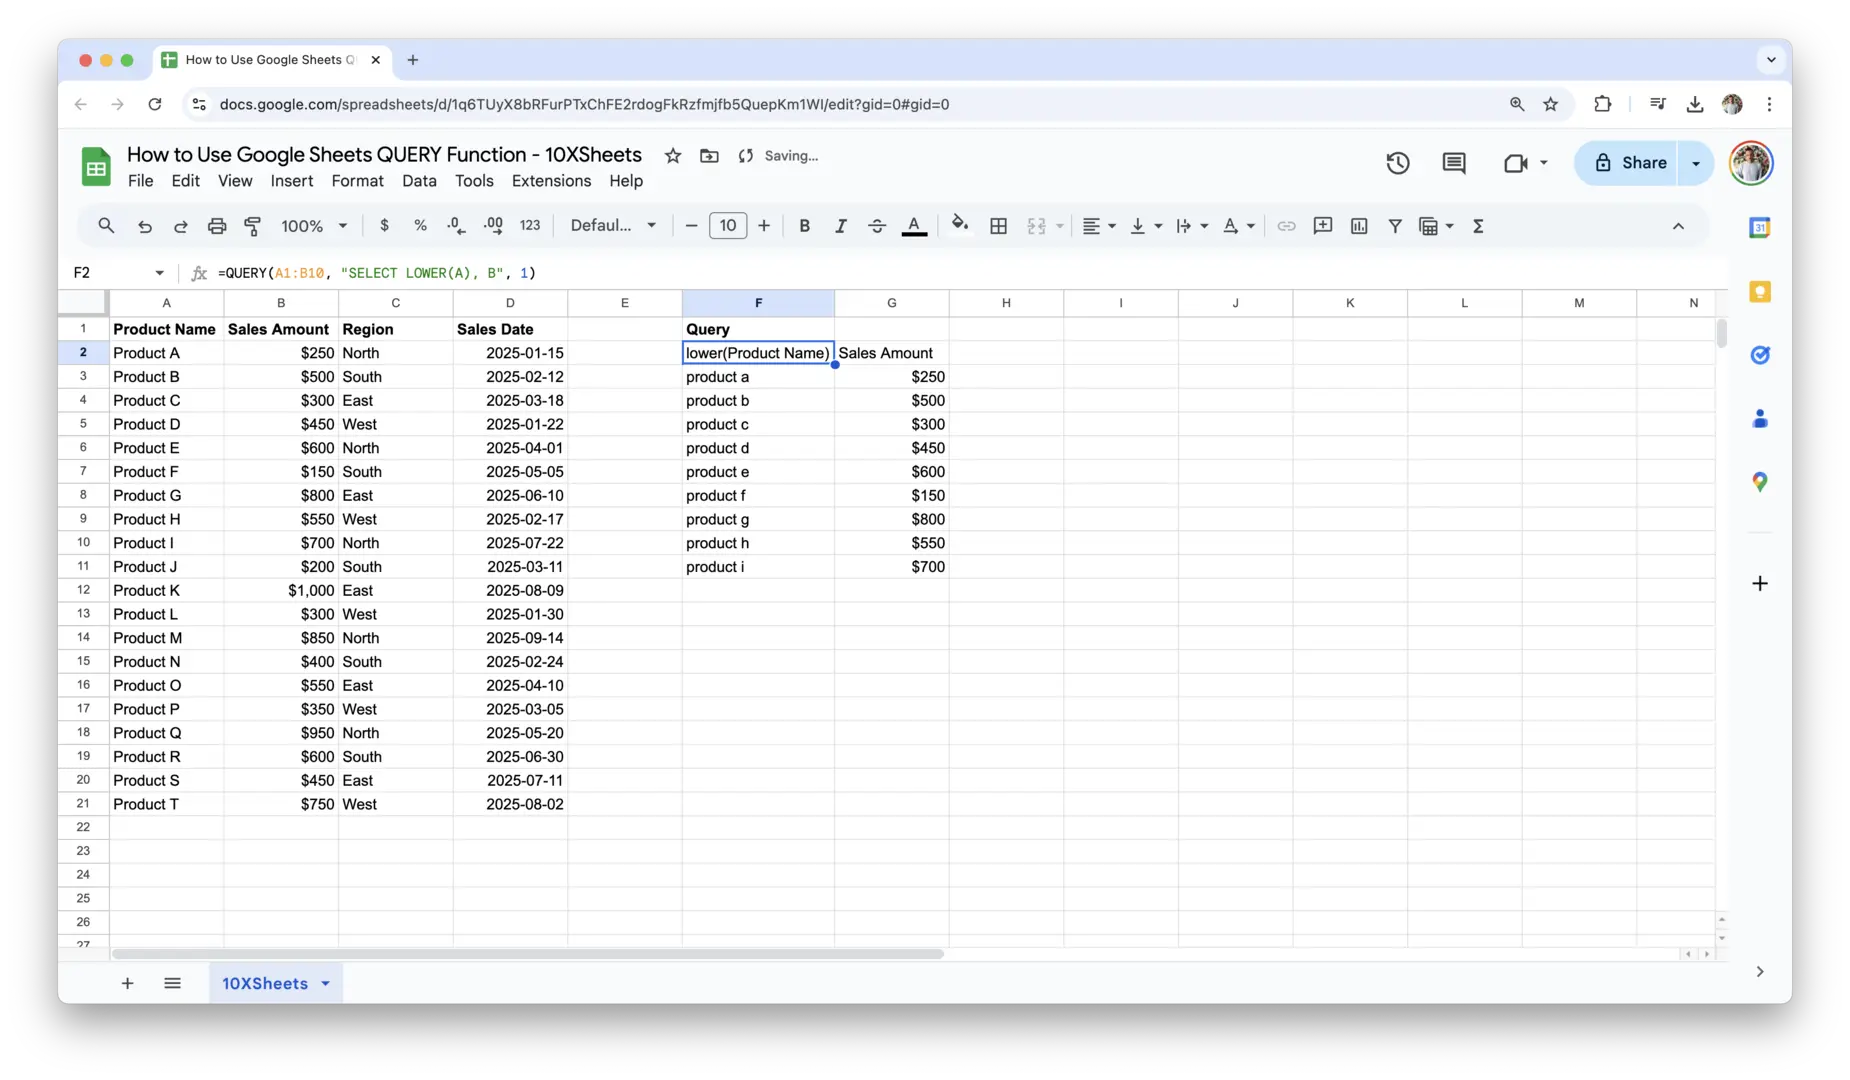The height and width of the screenshot is (1080, 1850).
Task: Insert link from toolbar
Action: click(1286, 226)
